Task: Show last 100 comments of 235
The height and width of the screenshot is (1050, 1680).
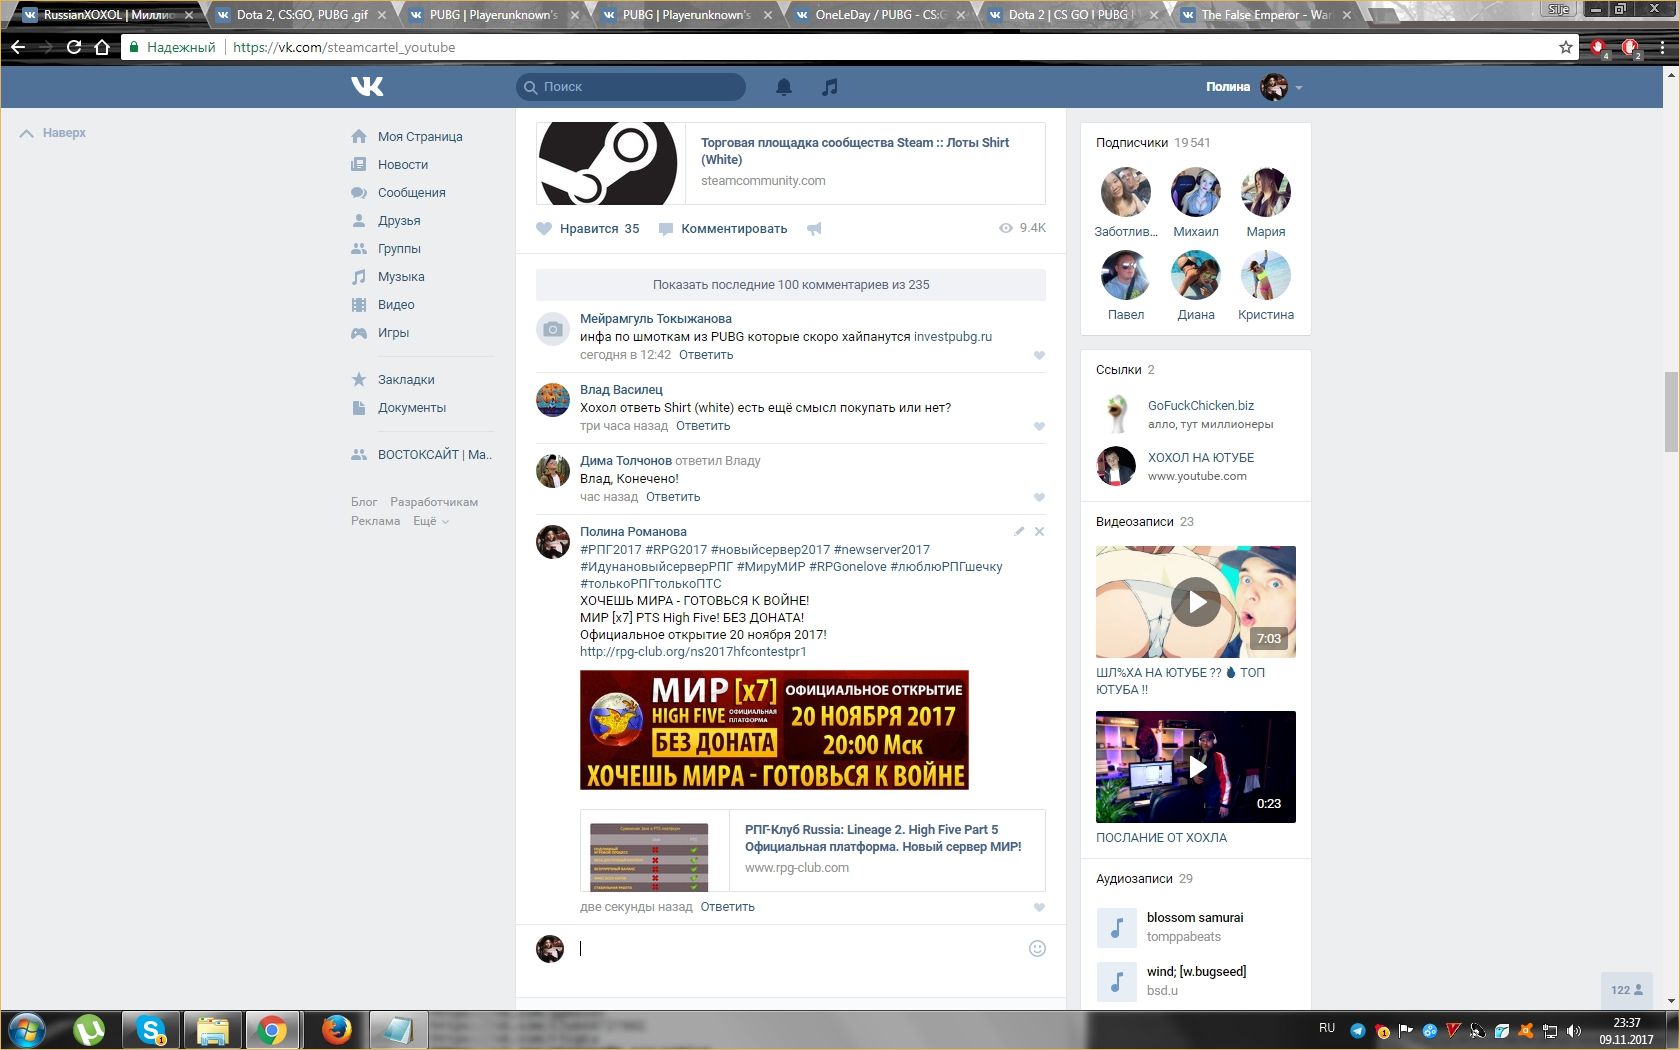Action: [790, 285]
